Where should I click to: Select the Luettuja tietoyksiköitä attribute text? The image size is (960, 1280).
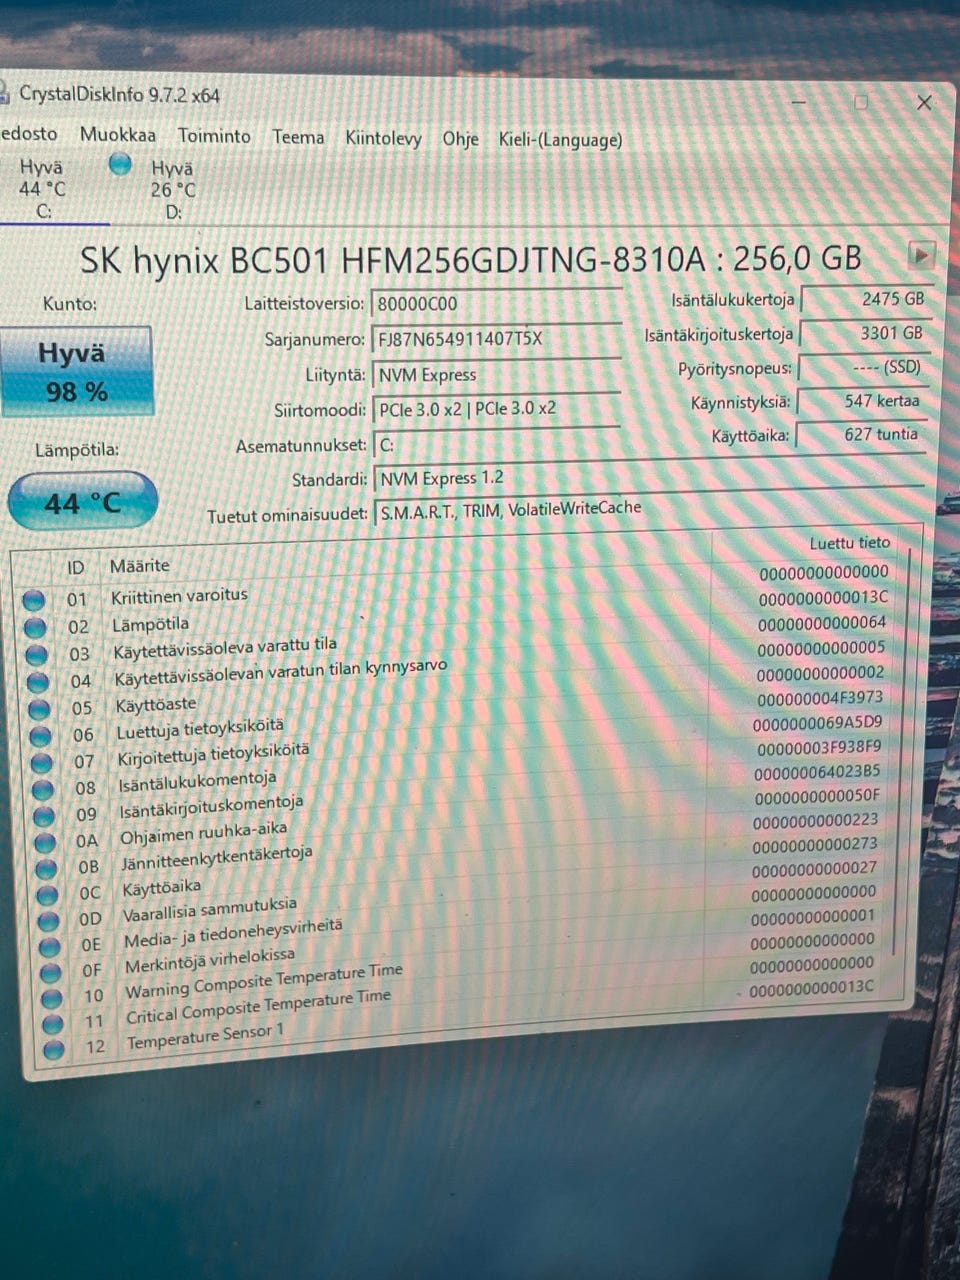(x=200, y=730)
